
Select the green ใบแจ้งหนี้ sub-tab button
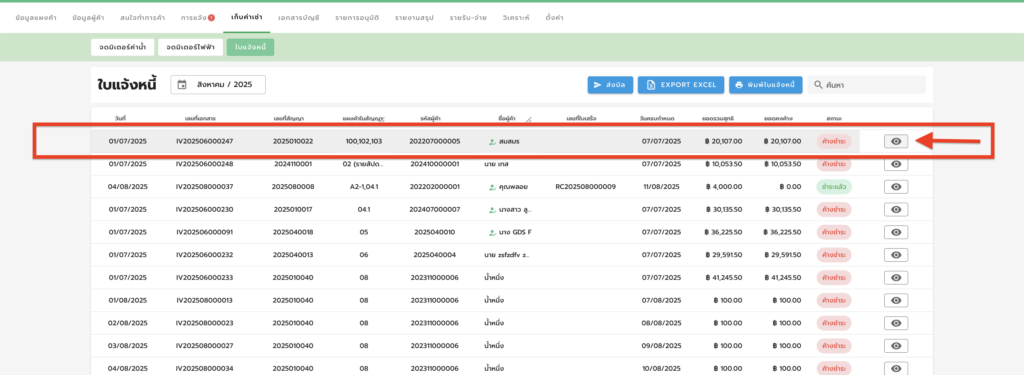250,48
